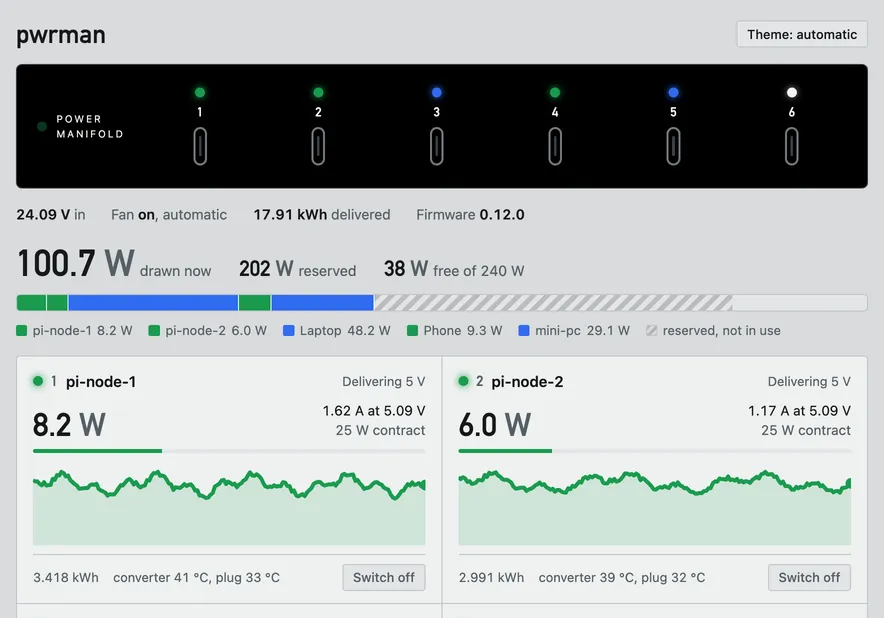Click 1.62 A at 5.09 V reading
Image resolution: width=884 pixels, height=618 pixels.
tap(374, 410)
